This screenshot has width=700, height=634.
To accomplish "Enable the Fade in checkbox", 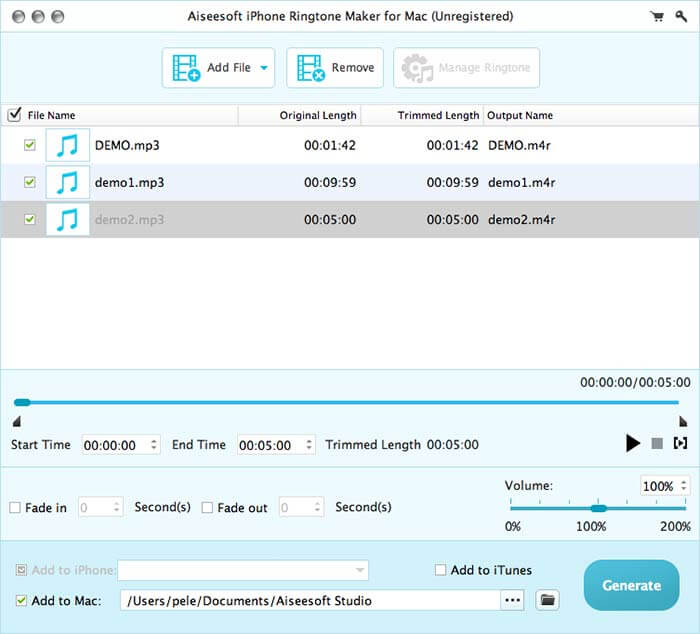I will pyautogui.click(x=15, y=508).
